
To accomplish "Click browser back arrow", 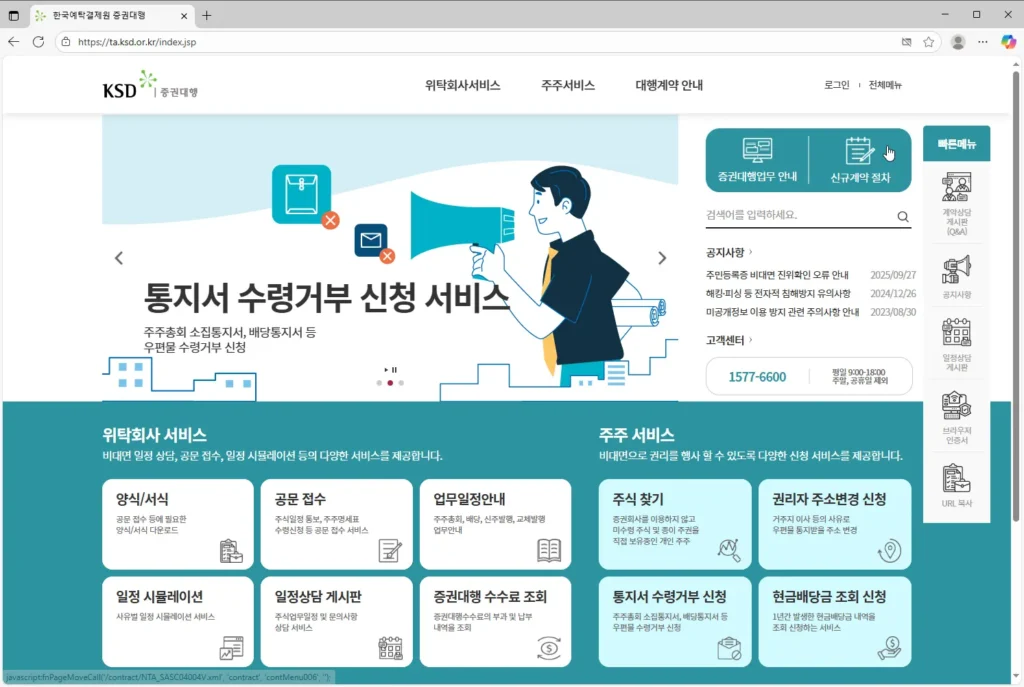I will point(14,42).
